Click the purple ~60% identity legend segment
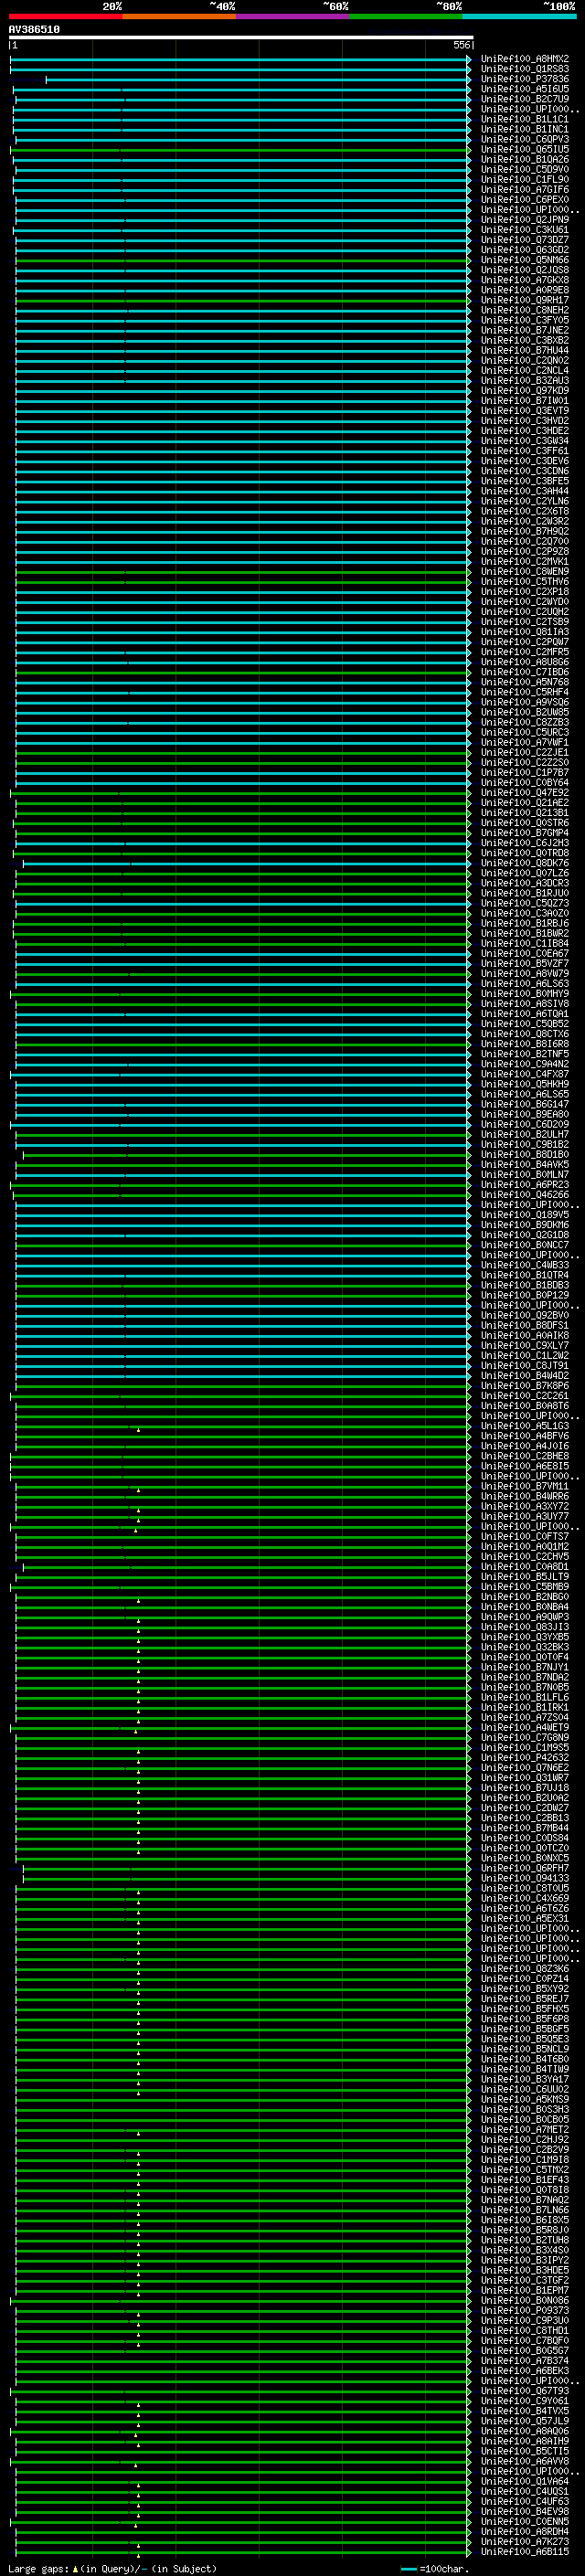This screenshot has height=2576, width=585. click(293, 16)
